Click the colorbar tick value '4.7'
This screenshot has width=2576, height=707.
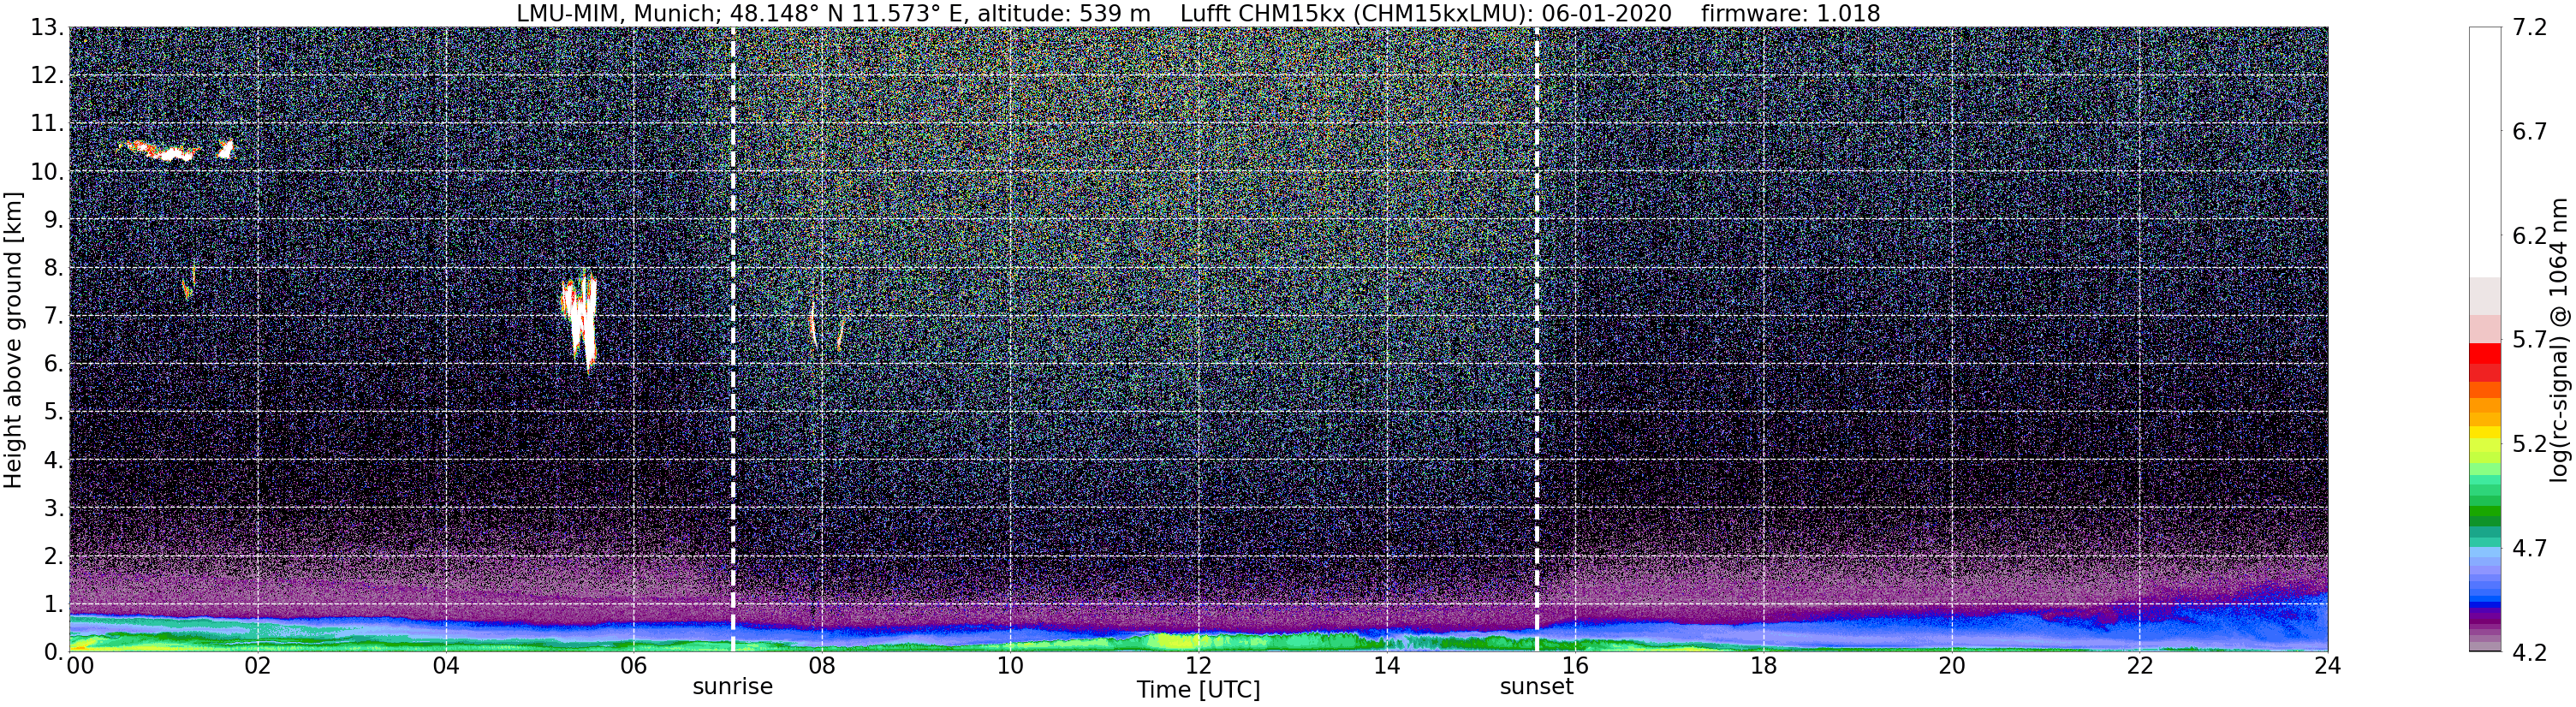click(x=2530, y=548)
